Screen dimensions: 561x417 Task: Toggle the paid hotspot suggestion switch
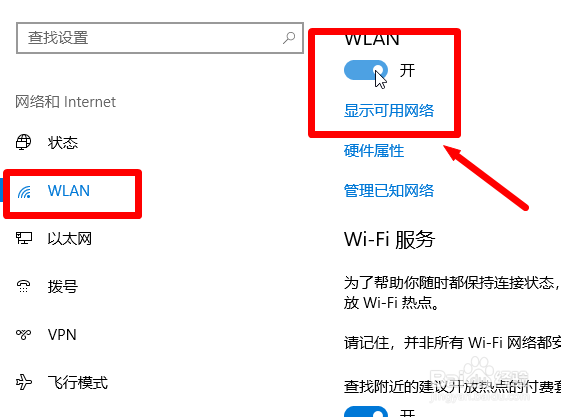coord(366,412)
